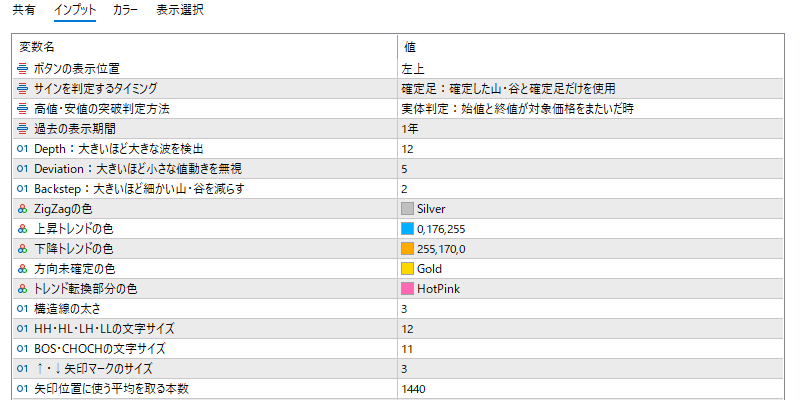Click the integer icon beside Deviation parameter

coord(22,168)
